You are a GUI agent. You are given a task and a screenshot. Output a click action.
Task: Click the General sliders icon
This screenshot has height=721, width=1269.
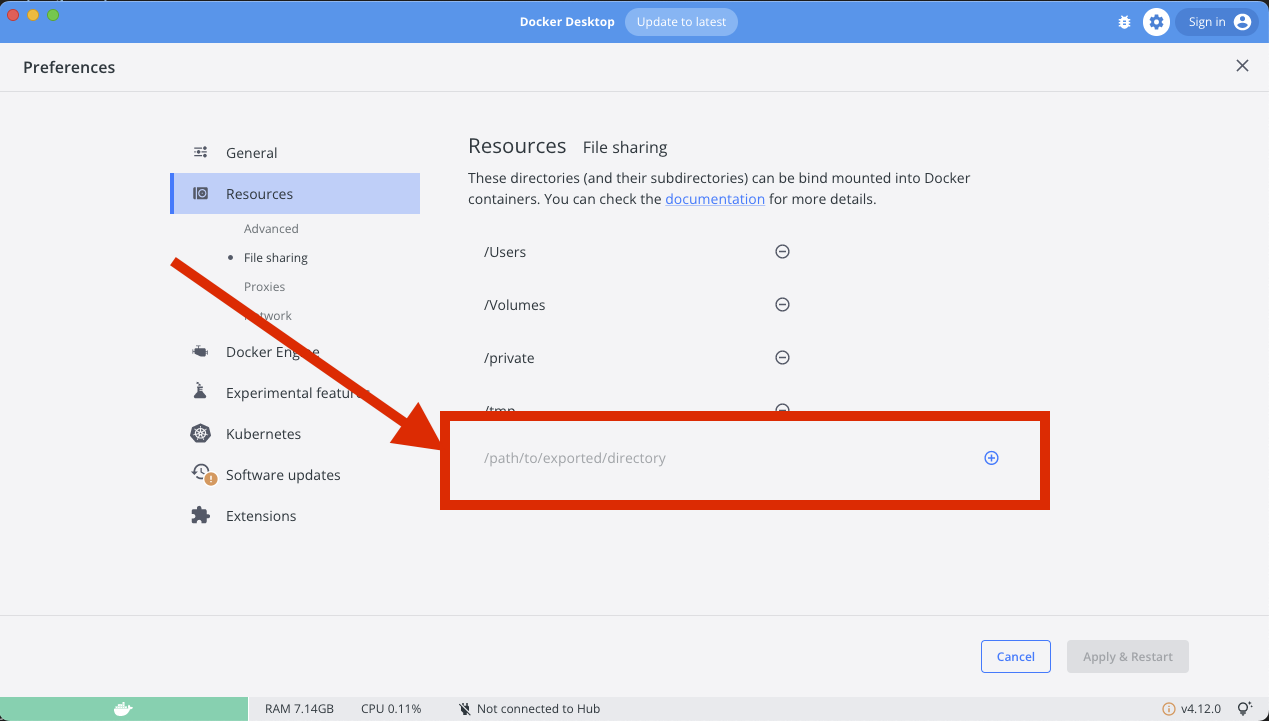(x=200, y=153)
